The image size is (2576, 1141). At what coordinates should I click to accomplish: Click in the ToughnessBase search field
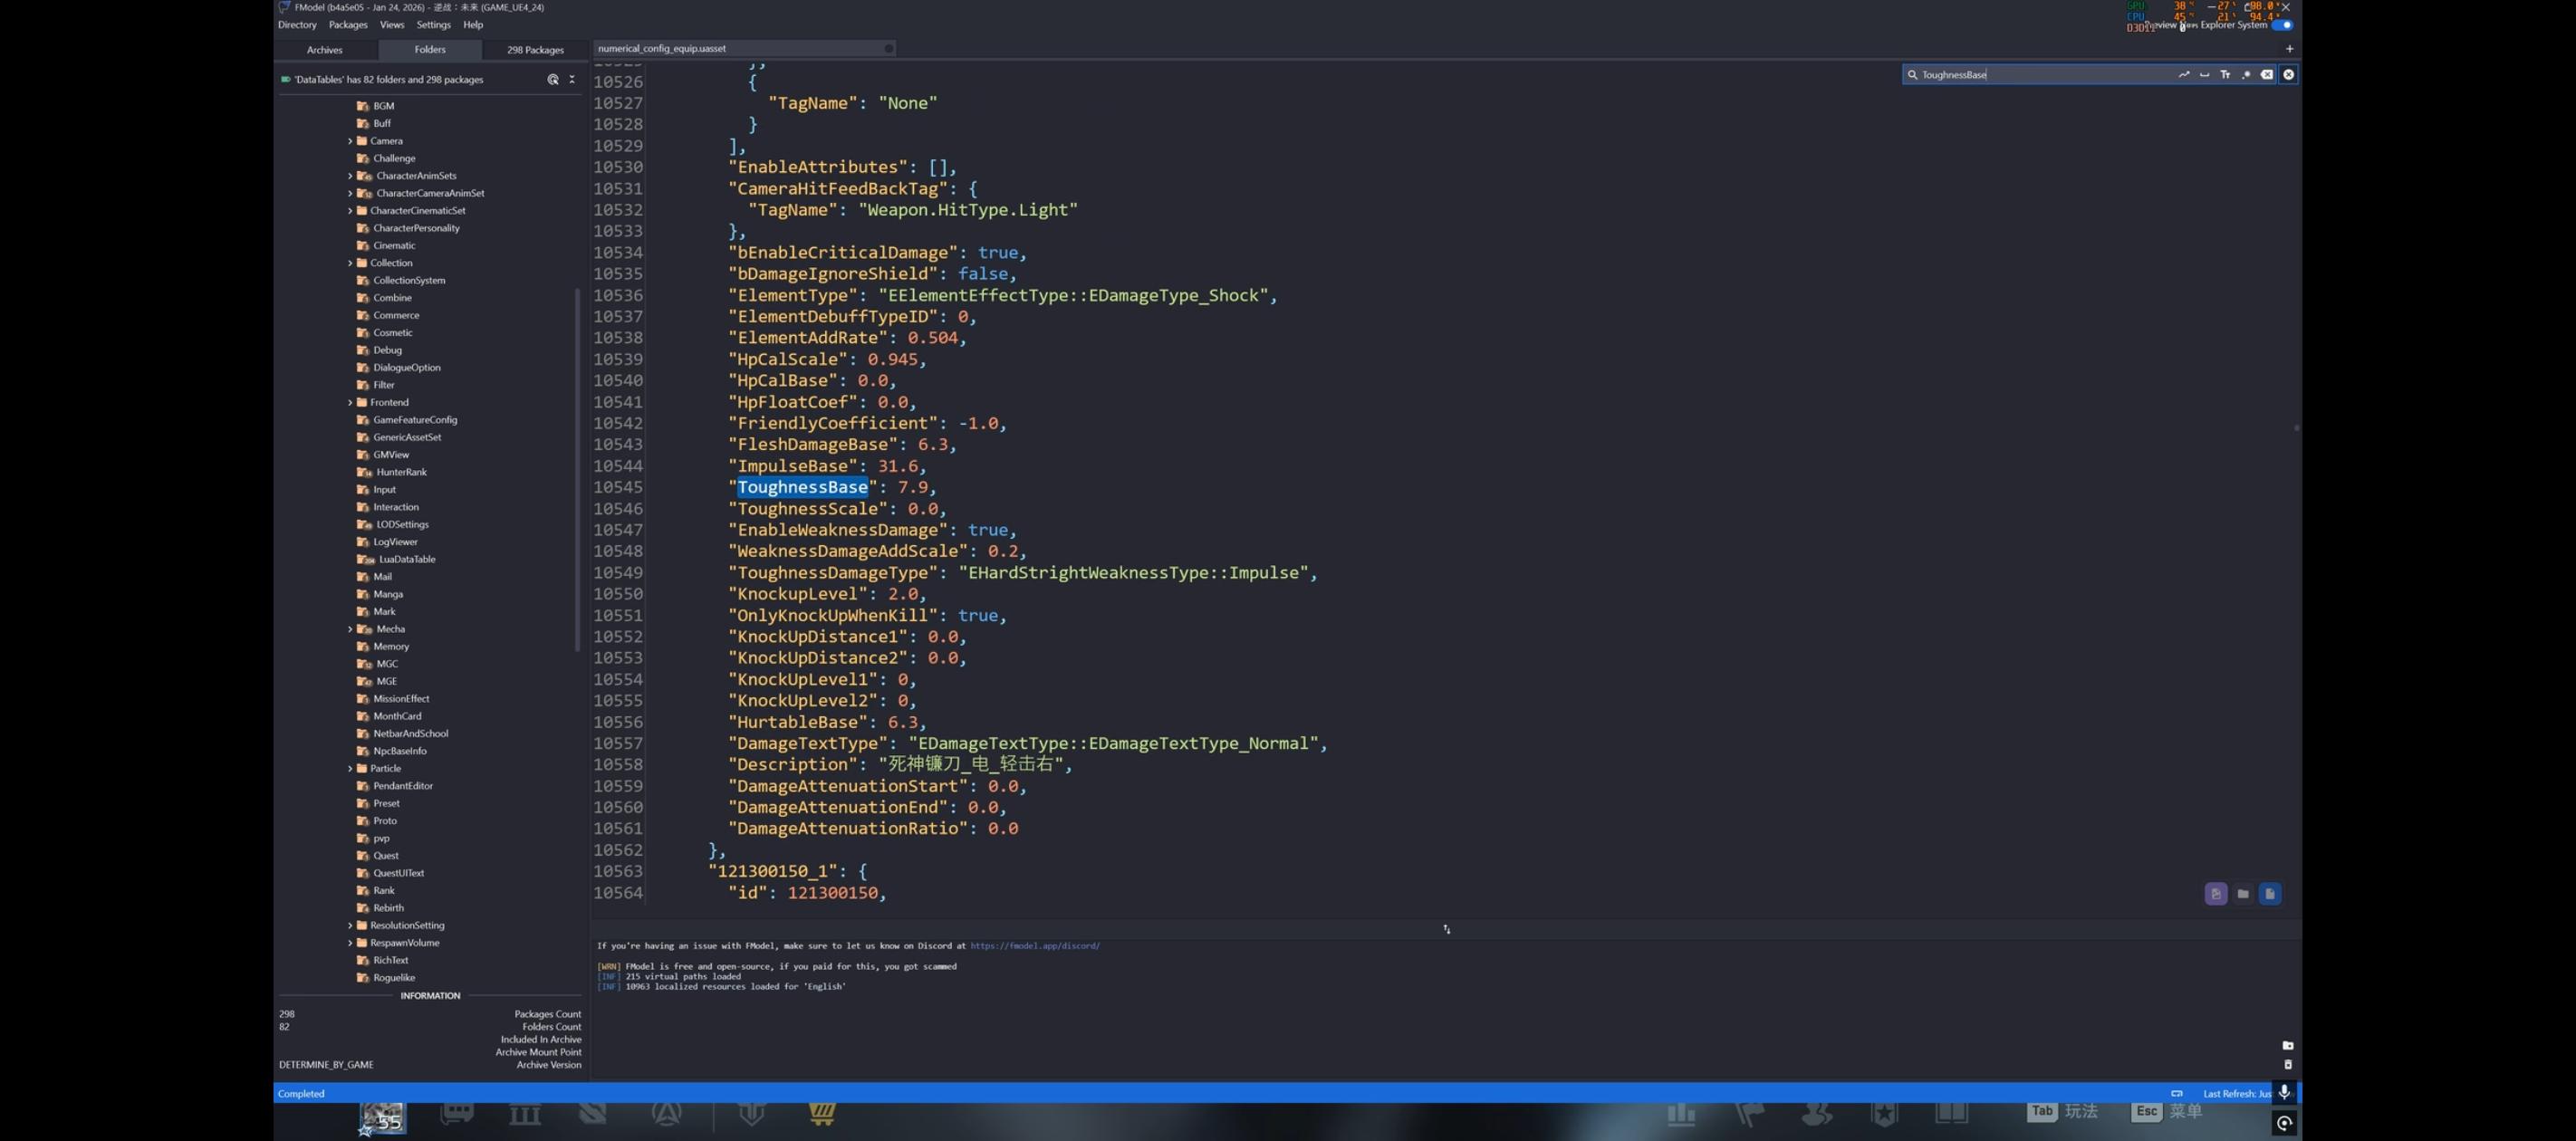coord(2040,75)
